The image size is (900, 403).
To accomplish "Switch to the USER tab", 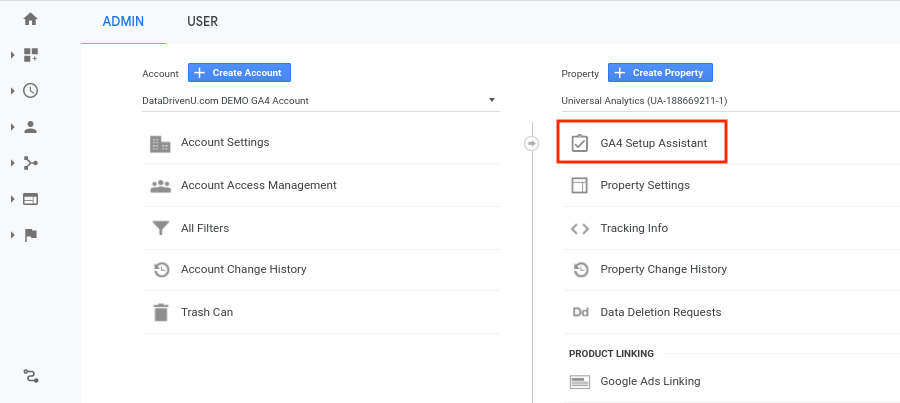I will click(203, 22).
